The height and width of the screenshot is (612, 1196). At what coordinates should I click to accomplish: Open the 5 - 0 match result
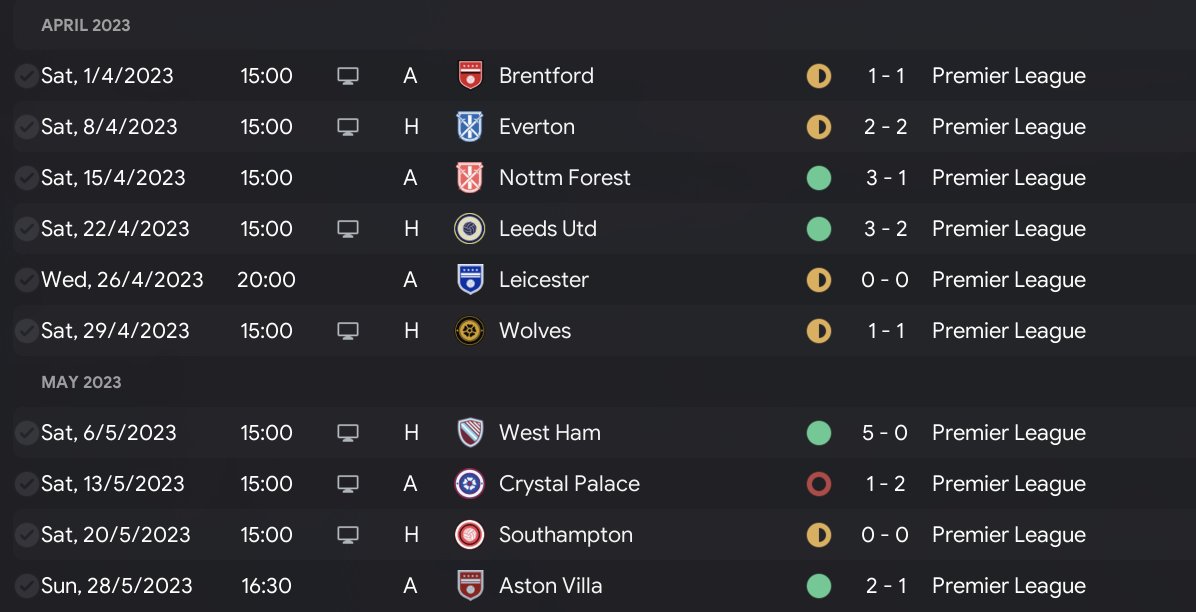(x=885, y=433)
